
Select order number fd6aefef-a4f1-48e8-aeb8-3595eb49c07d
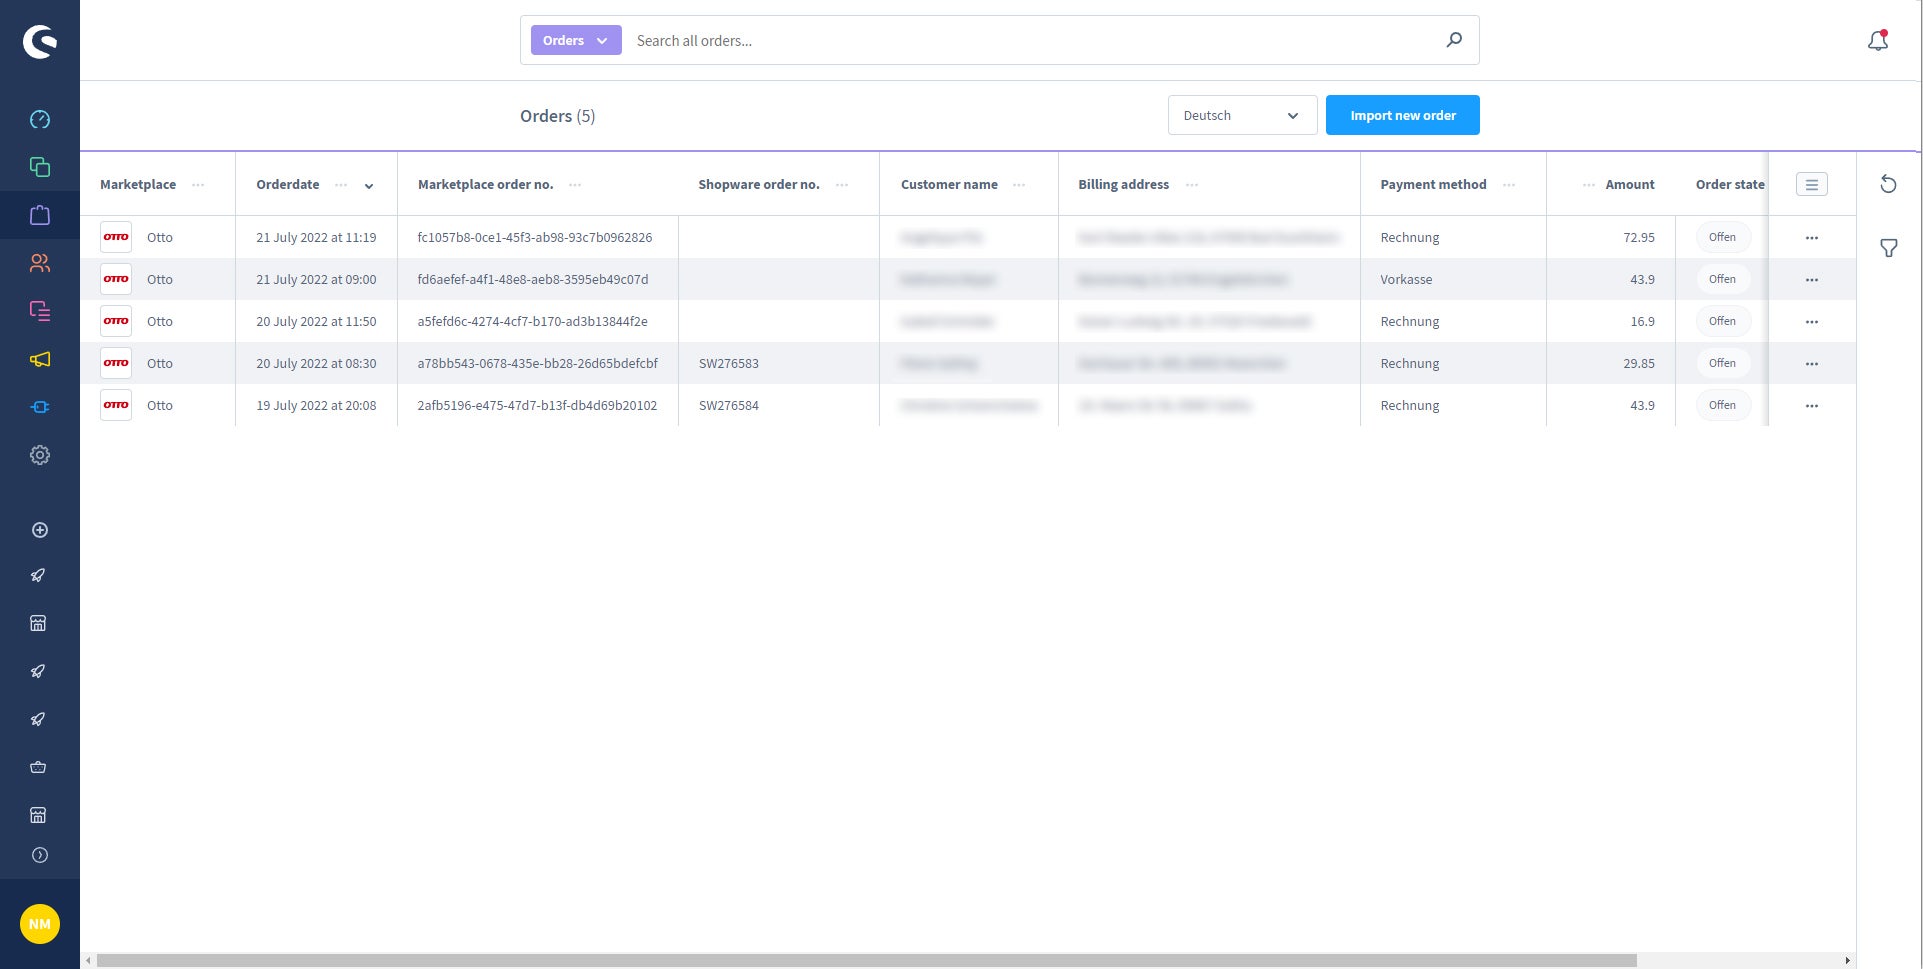[x=533, y=280]
